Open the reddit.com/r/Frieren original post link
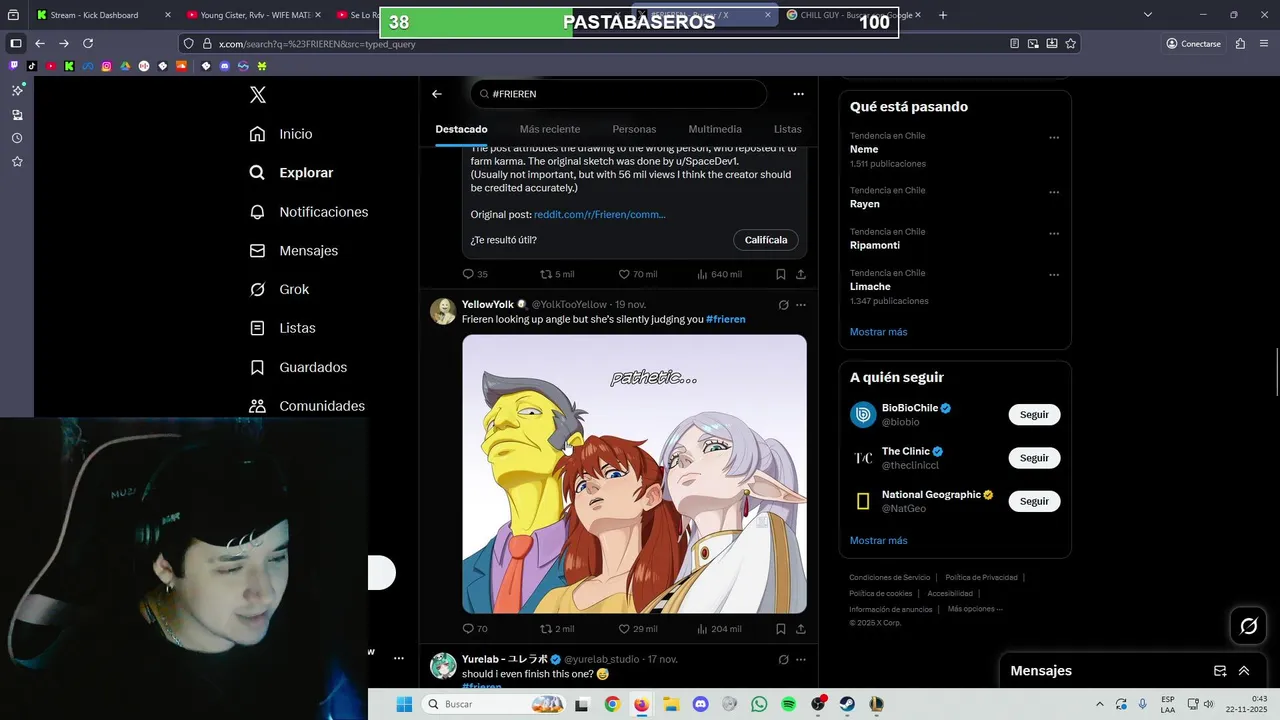This screenshot has height=720, width=1280. 599,215
